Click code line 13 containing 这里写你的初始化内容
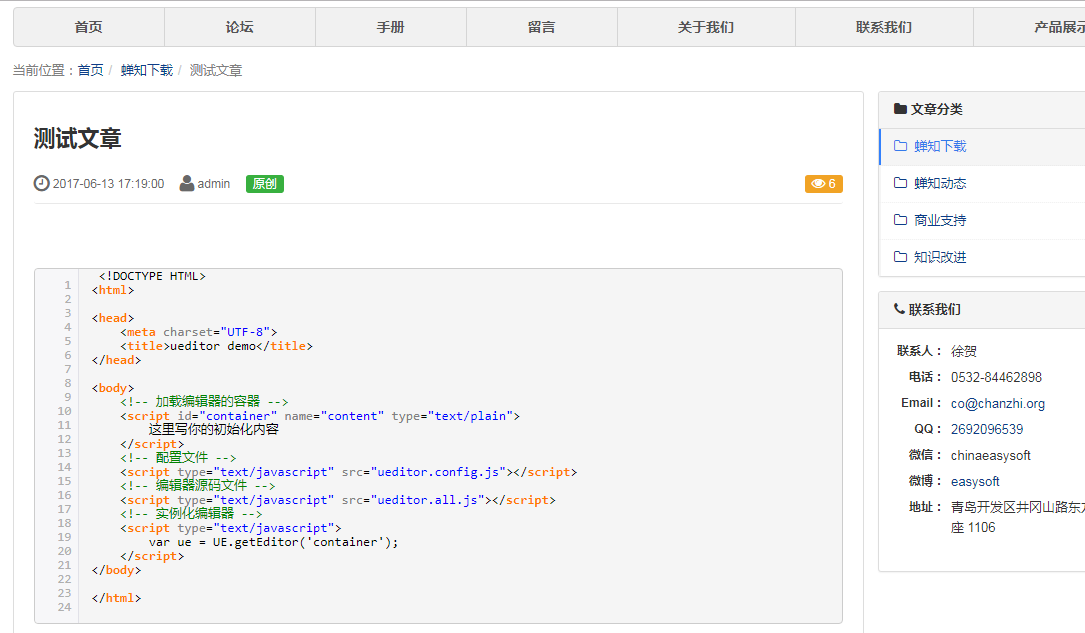Image resolution: width=1085 pixels, height=633 pixels. click(x=213, y=430)
